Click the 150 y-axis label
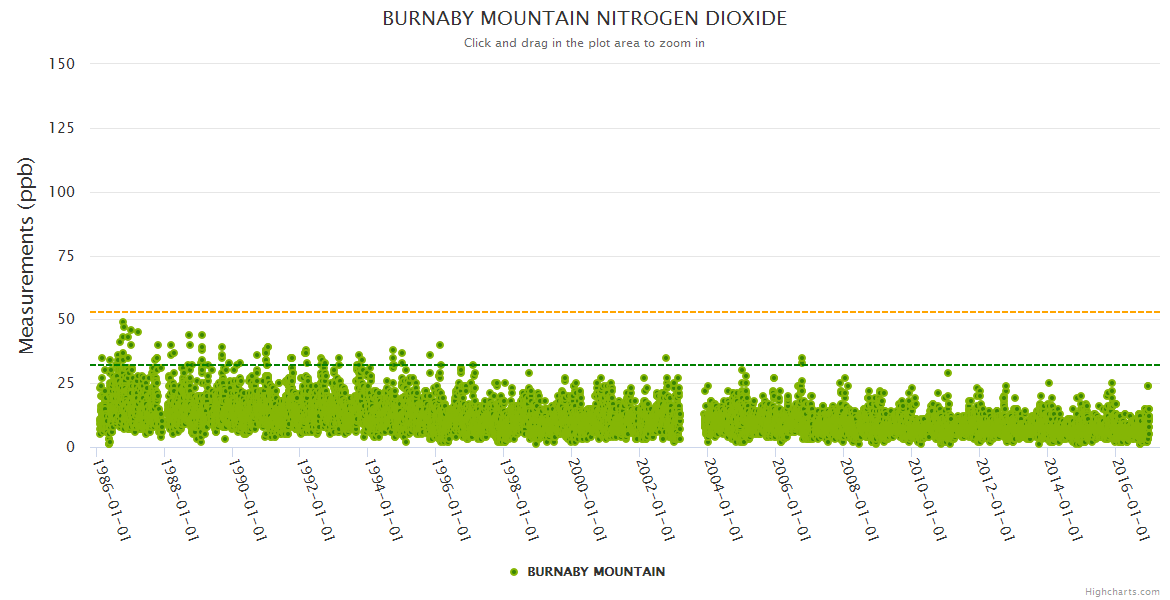This screenshot has width=1170, height=600. tap(62, 64)
